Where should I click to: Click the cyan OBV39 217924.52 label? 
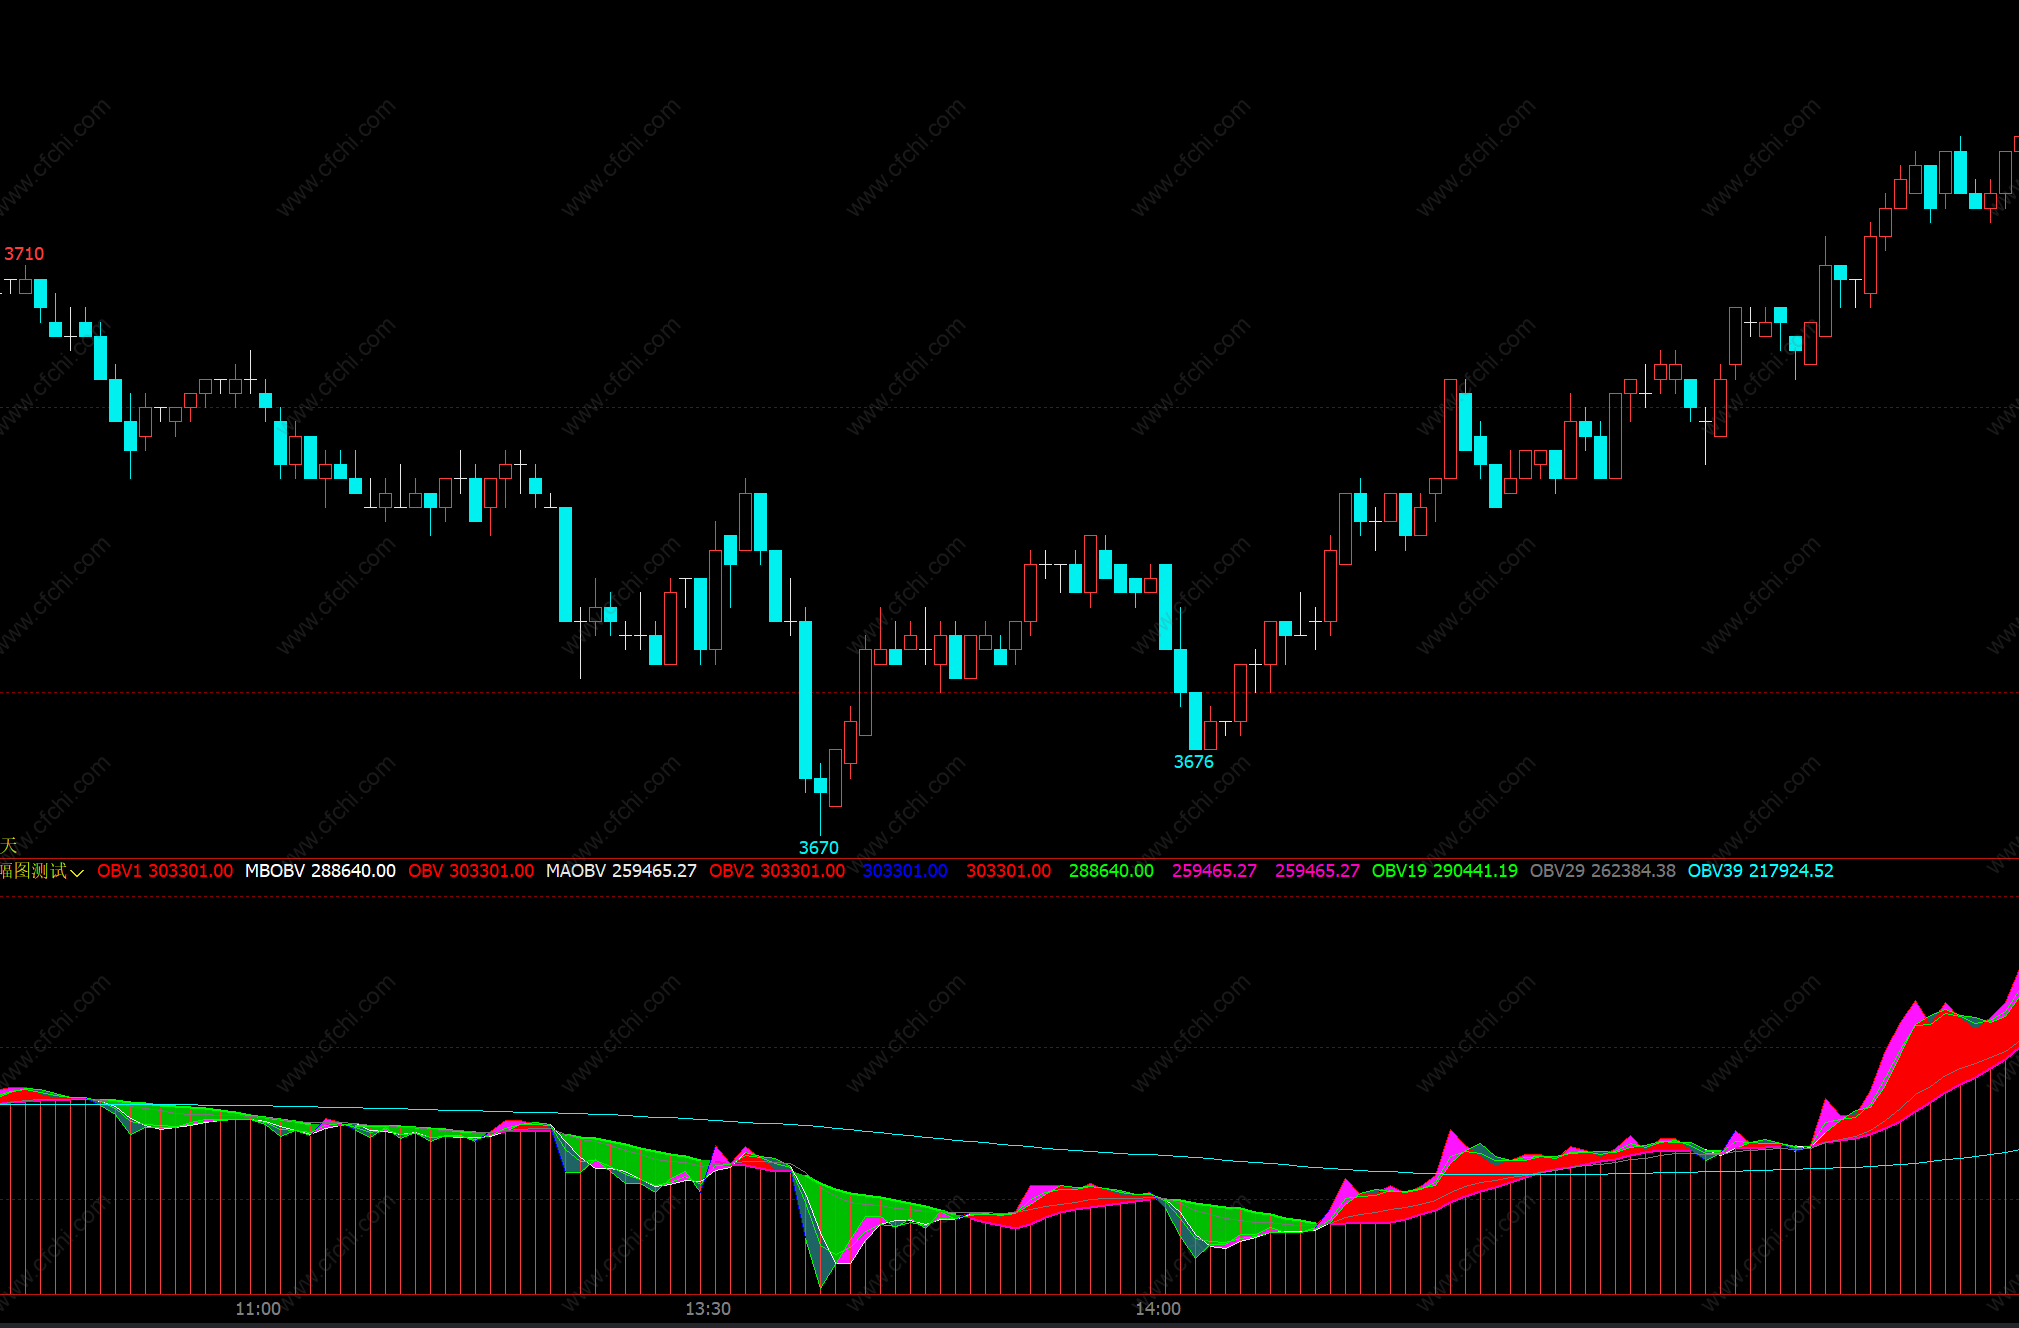point(1760,871)
